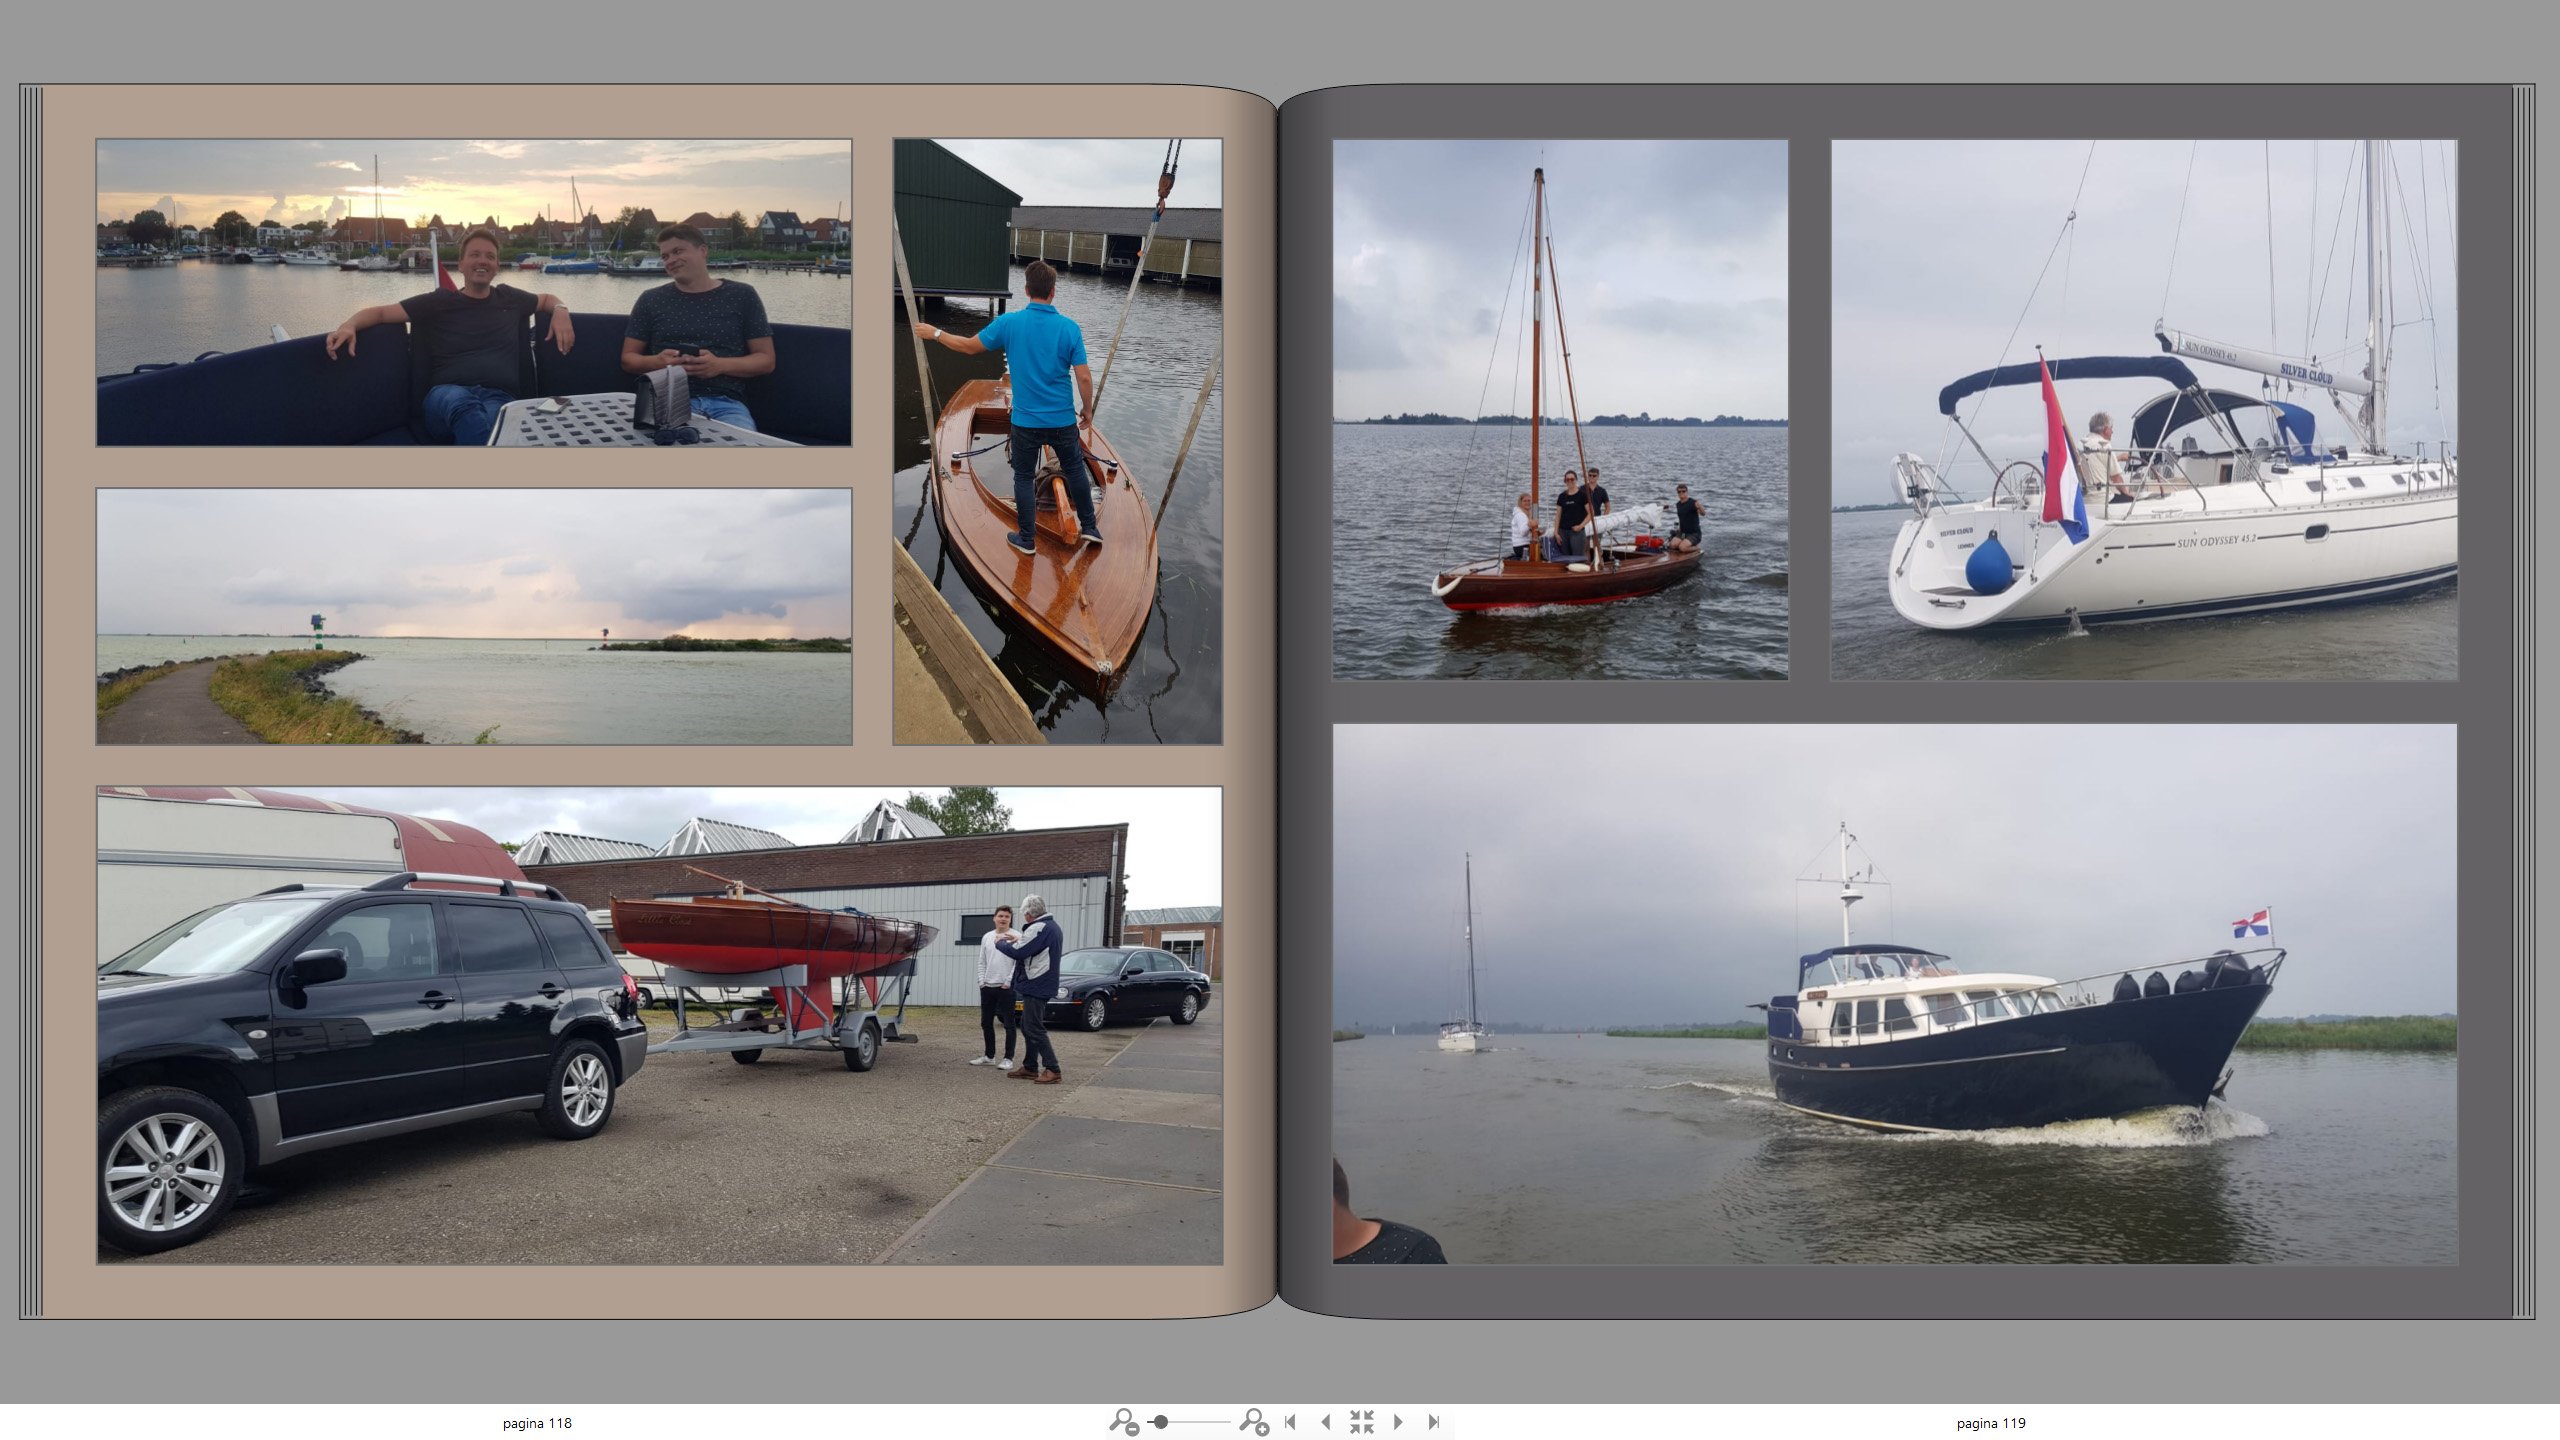The image size is (2560, 1440).
Task: Click the pagina 118 label
Action: [537, 1423]
